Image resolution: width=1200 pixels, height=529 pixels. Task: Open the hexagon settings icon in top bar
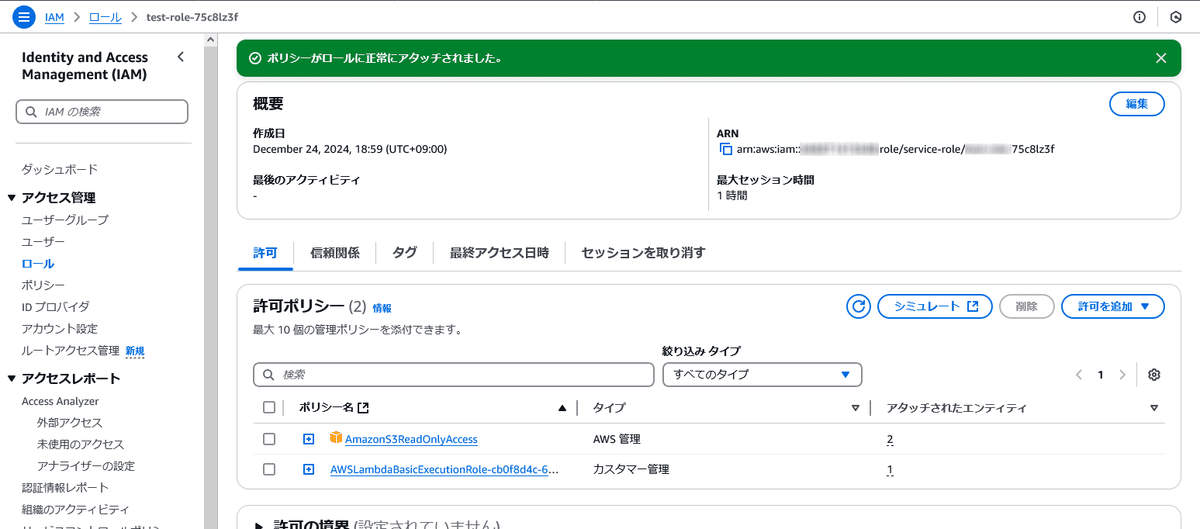pyautogui.click(x=1176, y=17)
